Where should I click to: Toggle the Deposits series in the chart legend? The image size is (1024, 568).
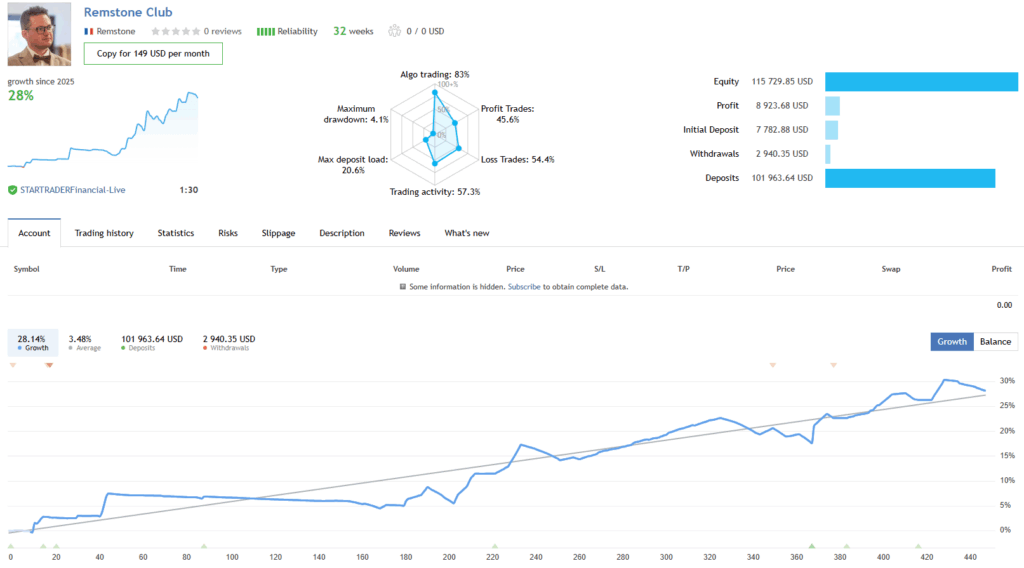[151, 343]
